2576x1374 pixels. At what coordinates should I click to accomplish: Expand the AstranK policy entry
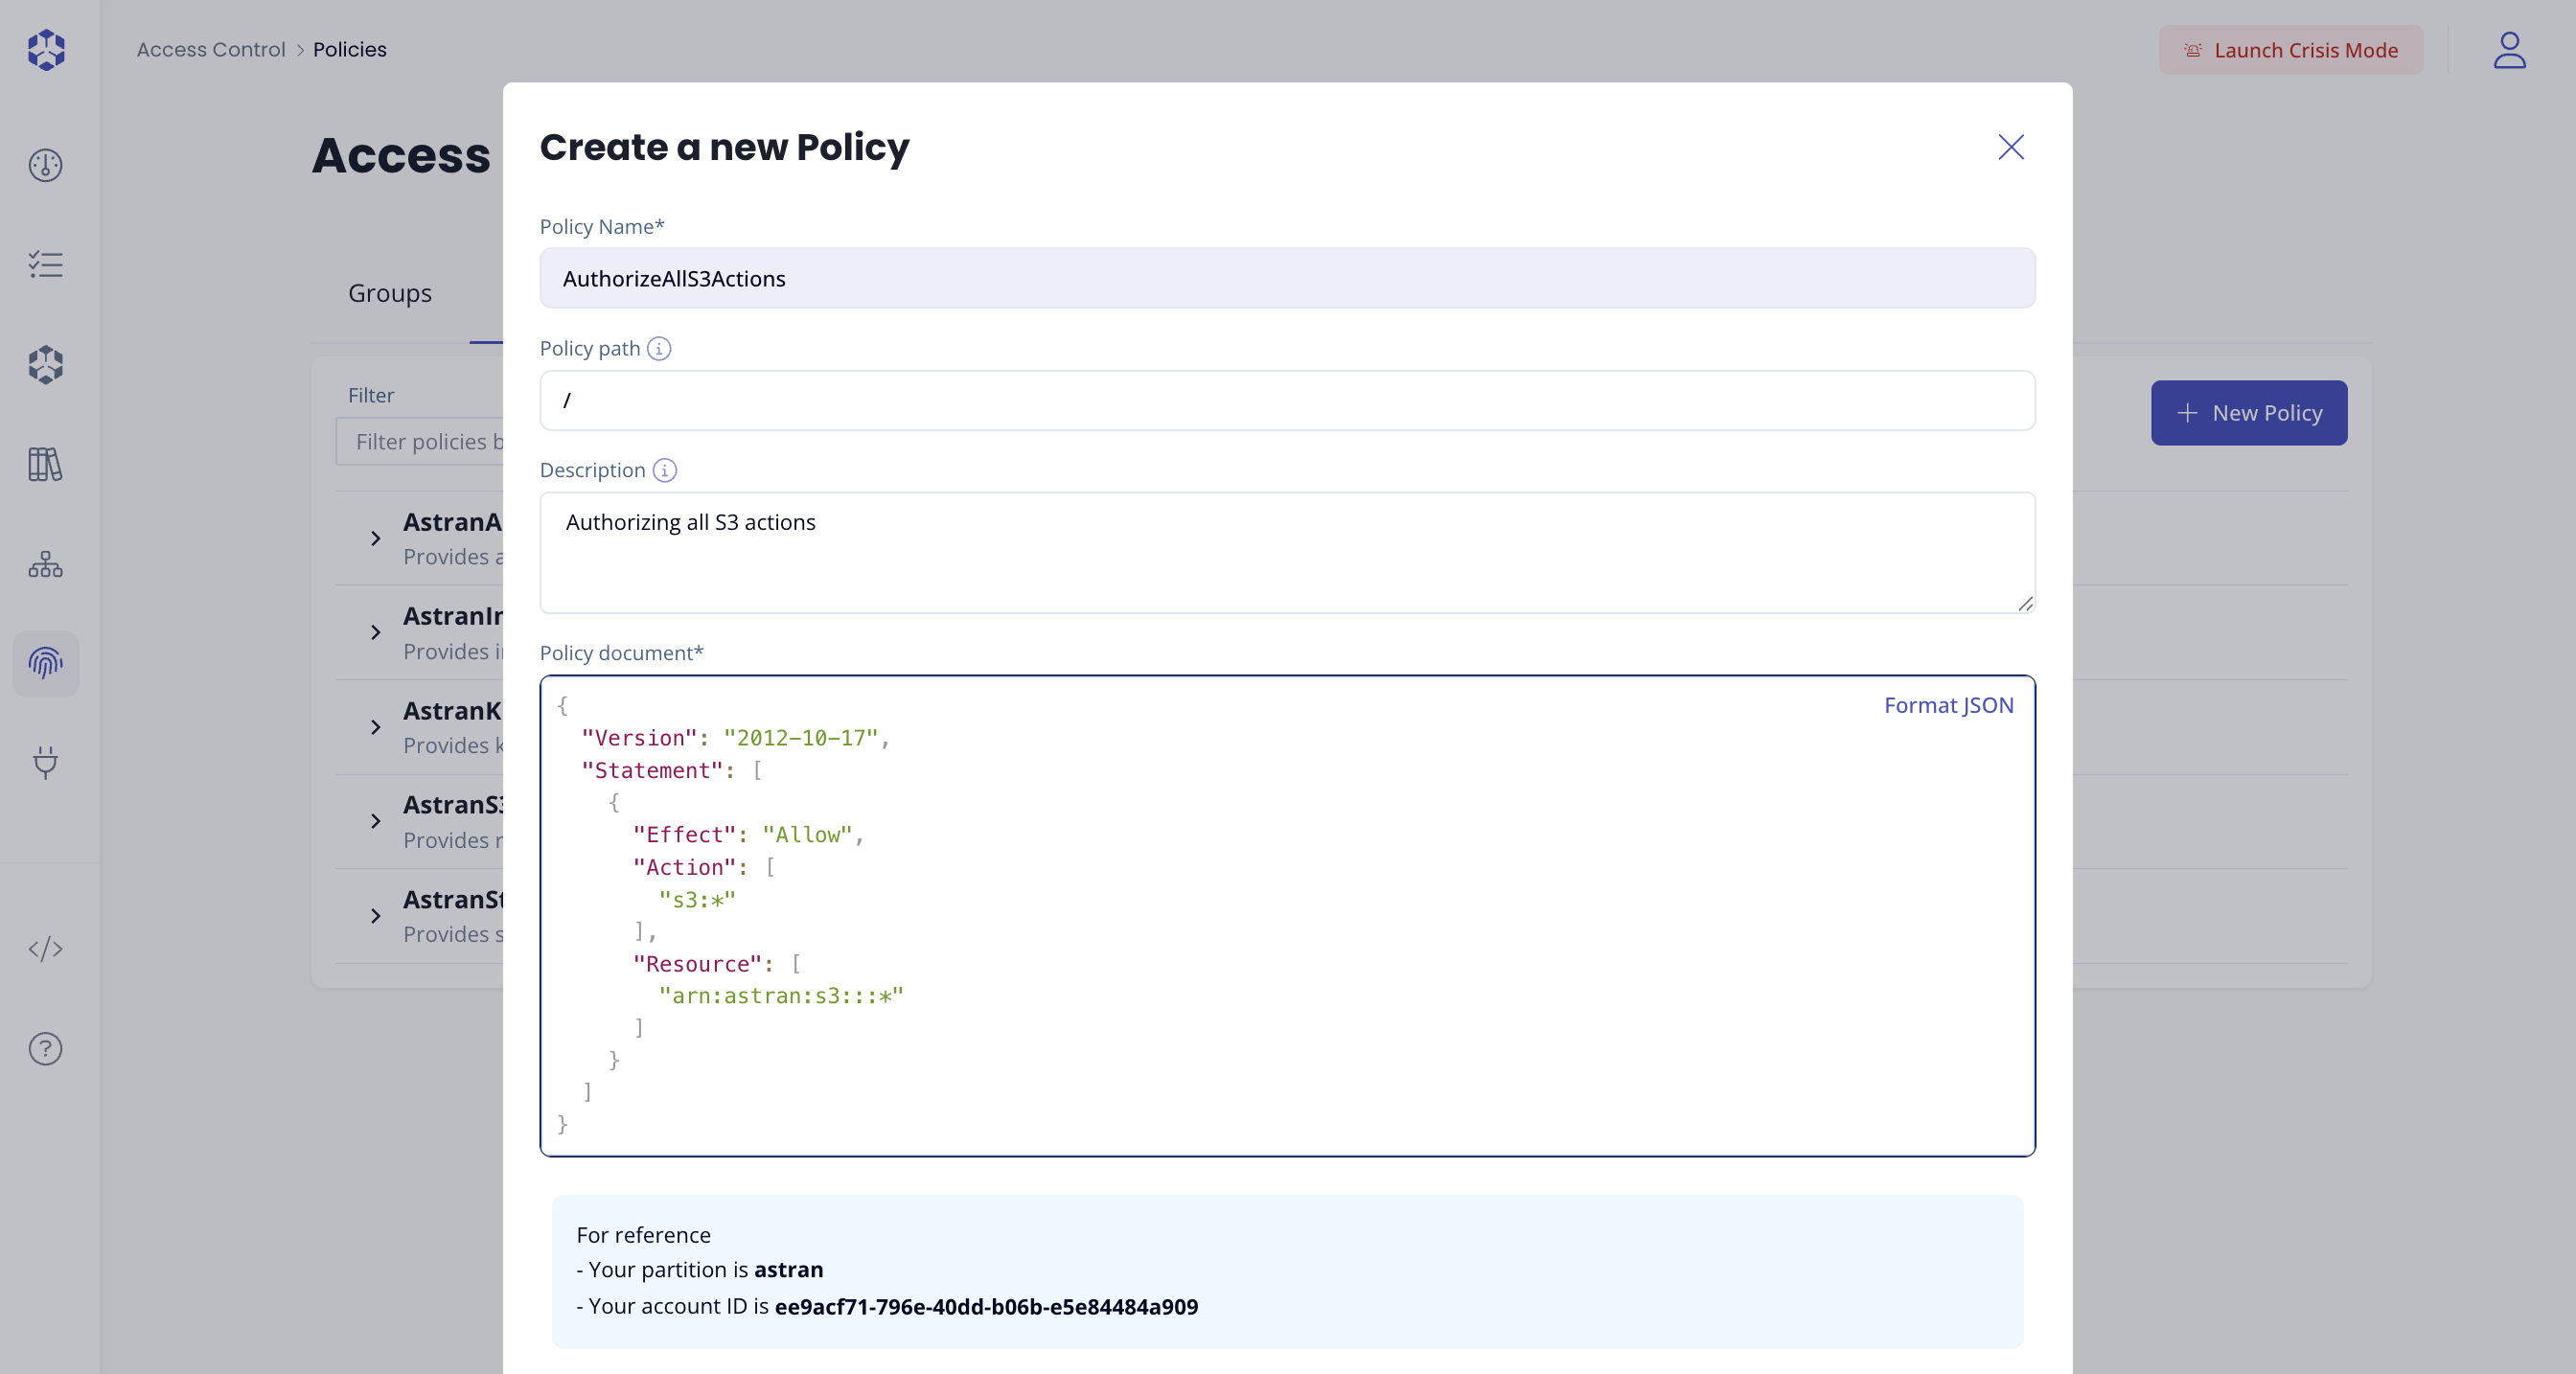(375, 728)
